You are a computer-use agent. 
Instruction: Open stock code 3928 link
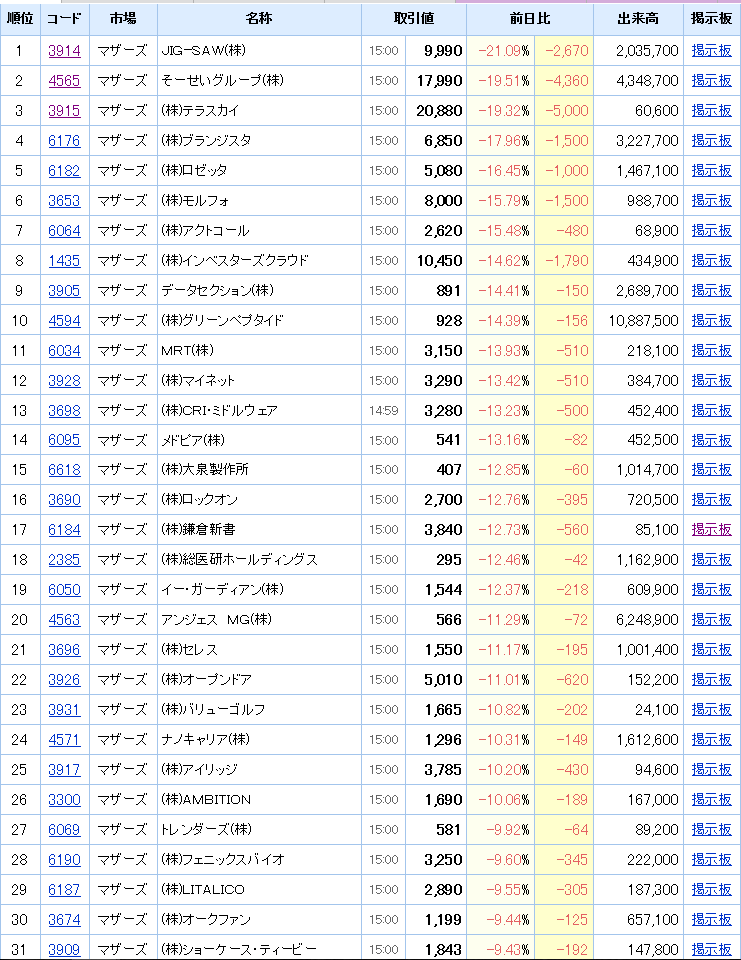pos(64,381)
